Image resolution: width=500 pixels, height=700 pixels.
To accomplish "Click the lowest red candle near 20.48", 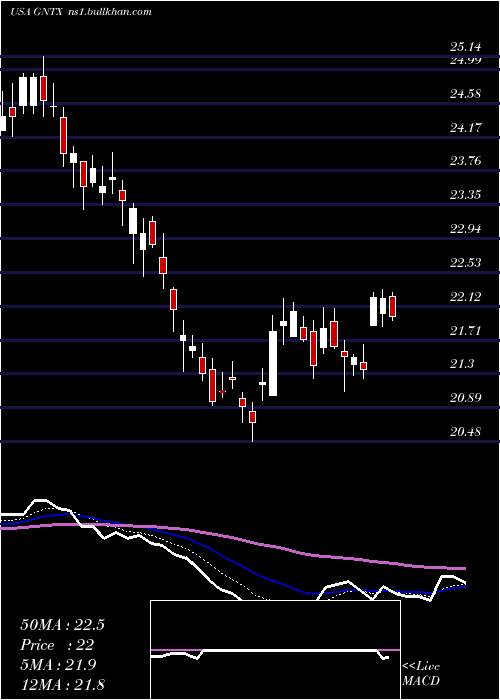I will pos(252,417).
